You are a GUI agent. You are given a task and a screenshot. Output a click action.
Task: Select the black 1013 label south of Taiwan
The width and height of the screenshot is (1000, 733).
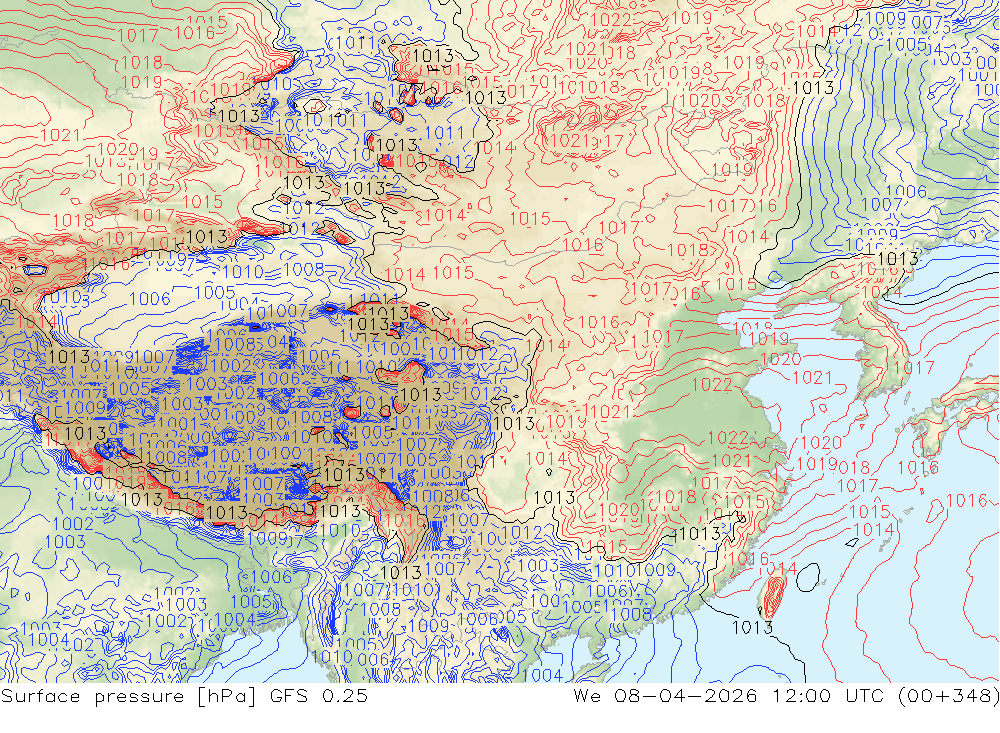[x=753, y=627]
